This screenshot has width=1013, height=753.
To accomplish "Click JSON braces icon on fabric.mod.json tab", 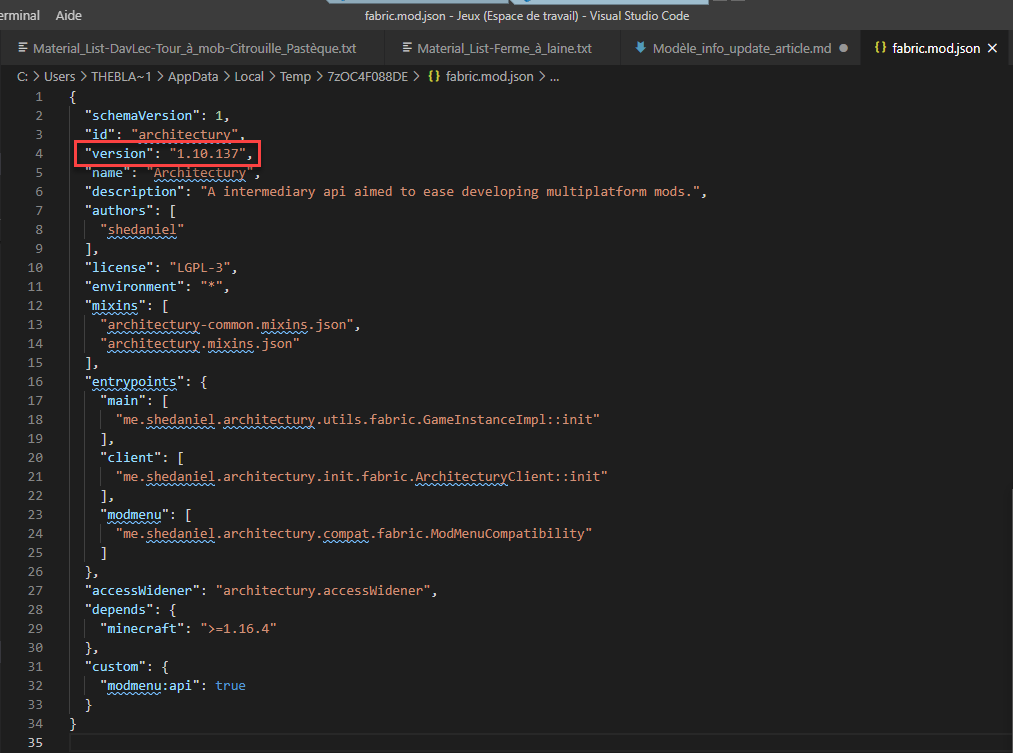I will tap(880, 47).
